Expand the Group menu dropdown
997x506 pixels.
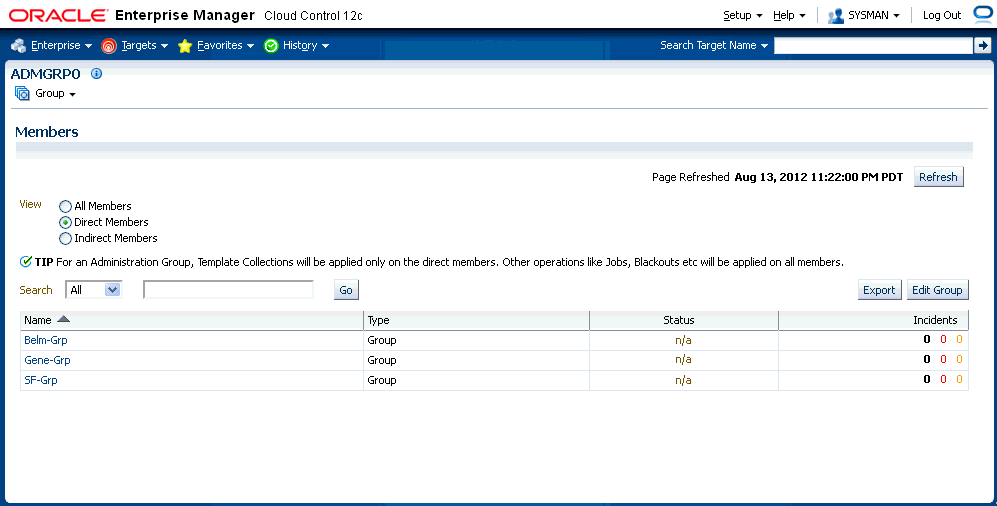(55, 93)
